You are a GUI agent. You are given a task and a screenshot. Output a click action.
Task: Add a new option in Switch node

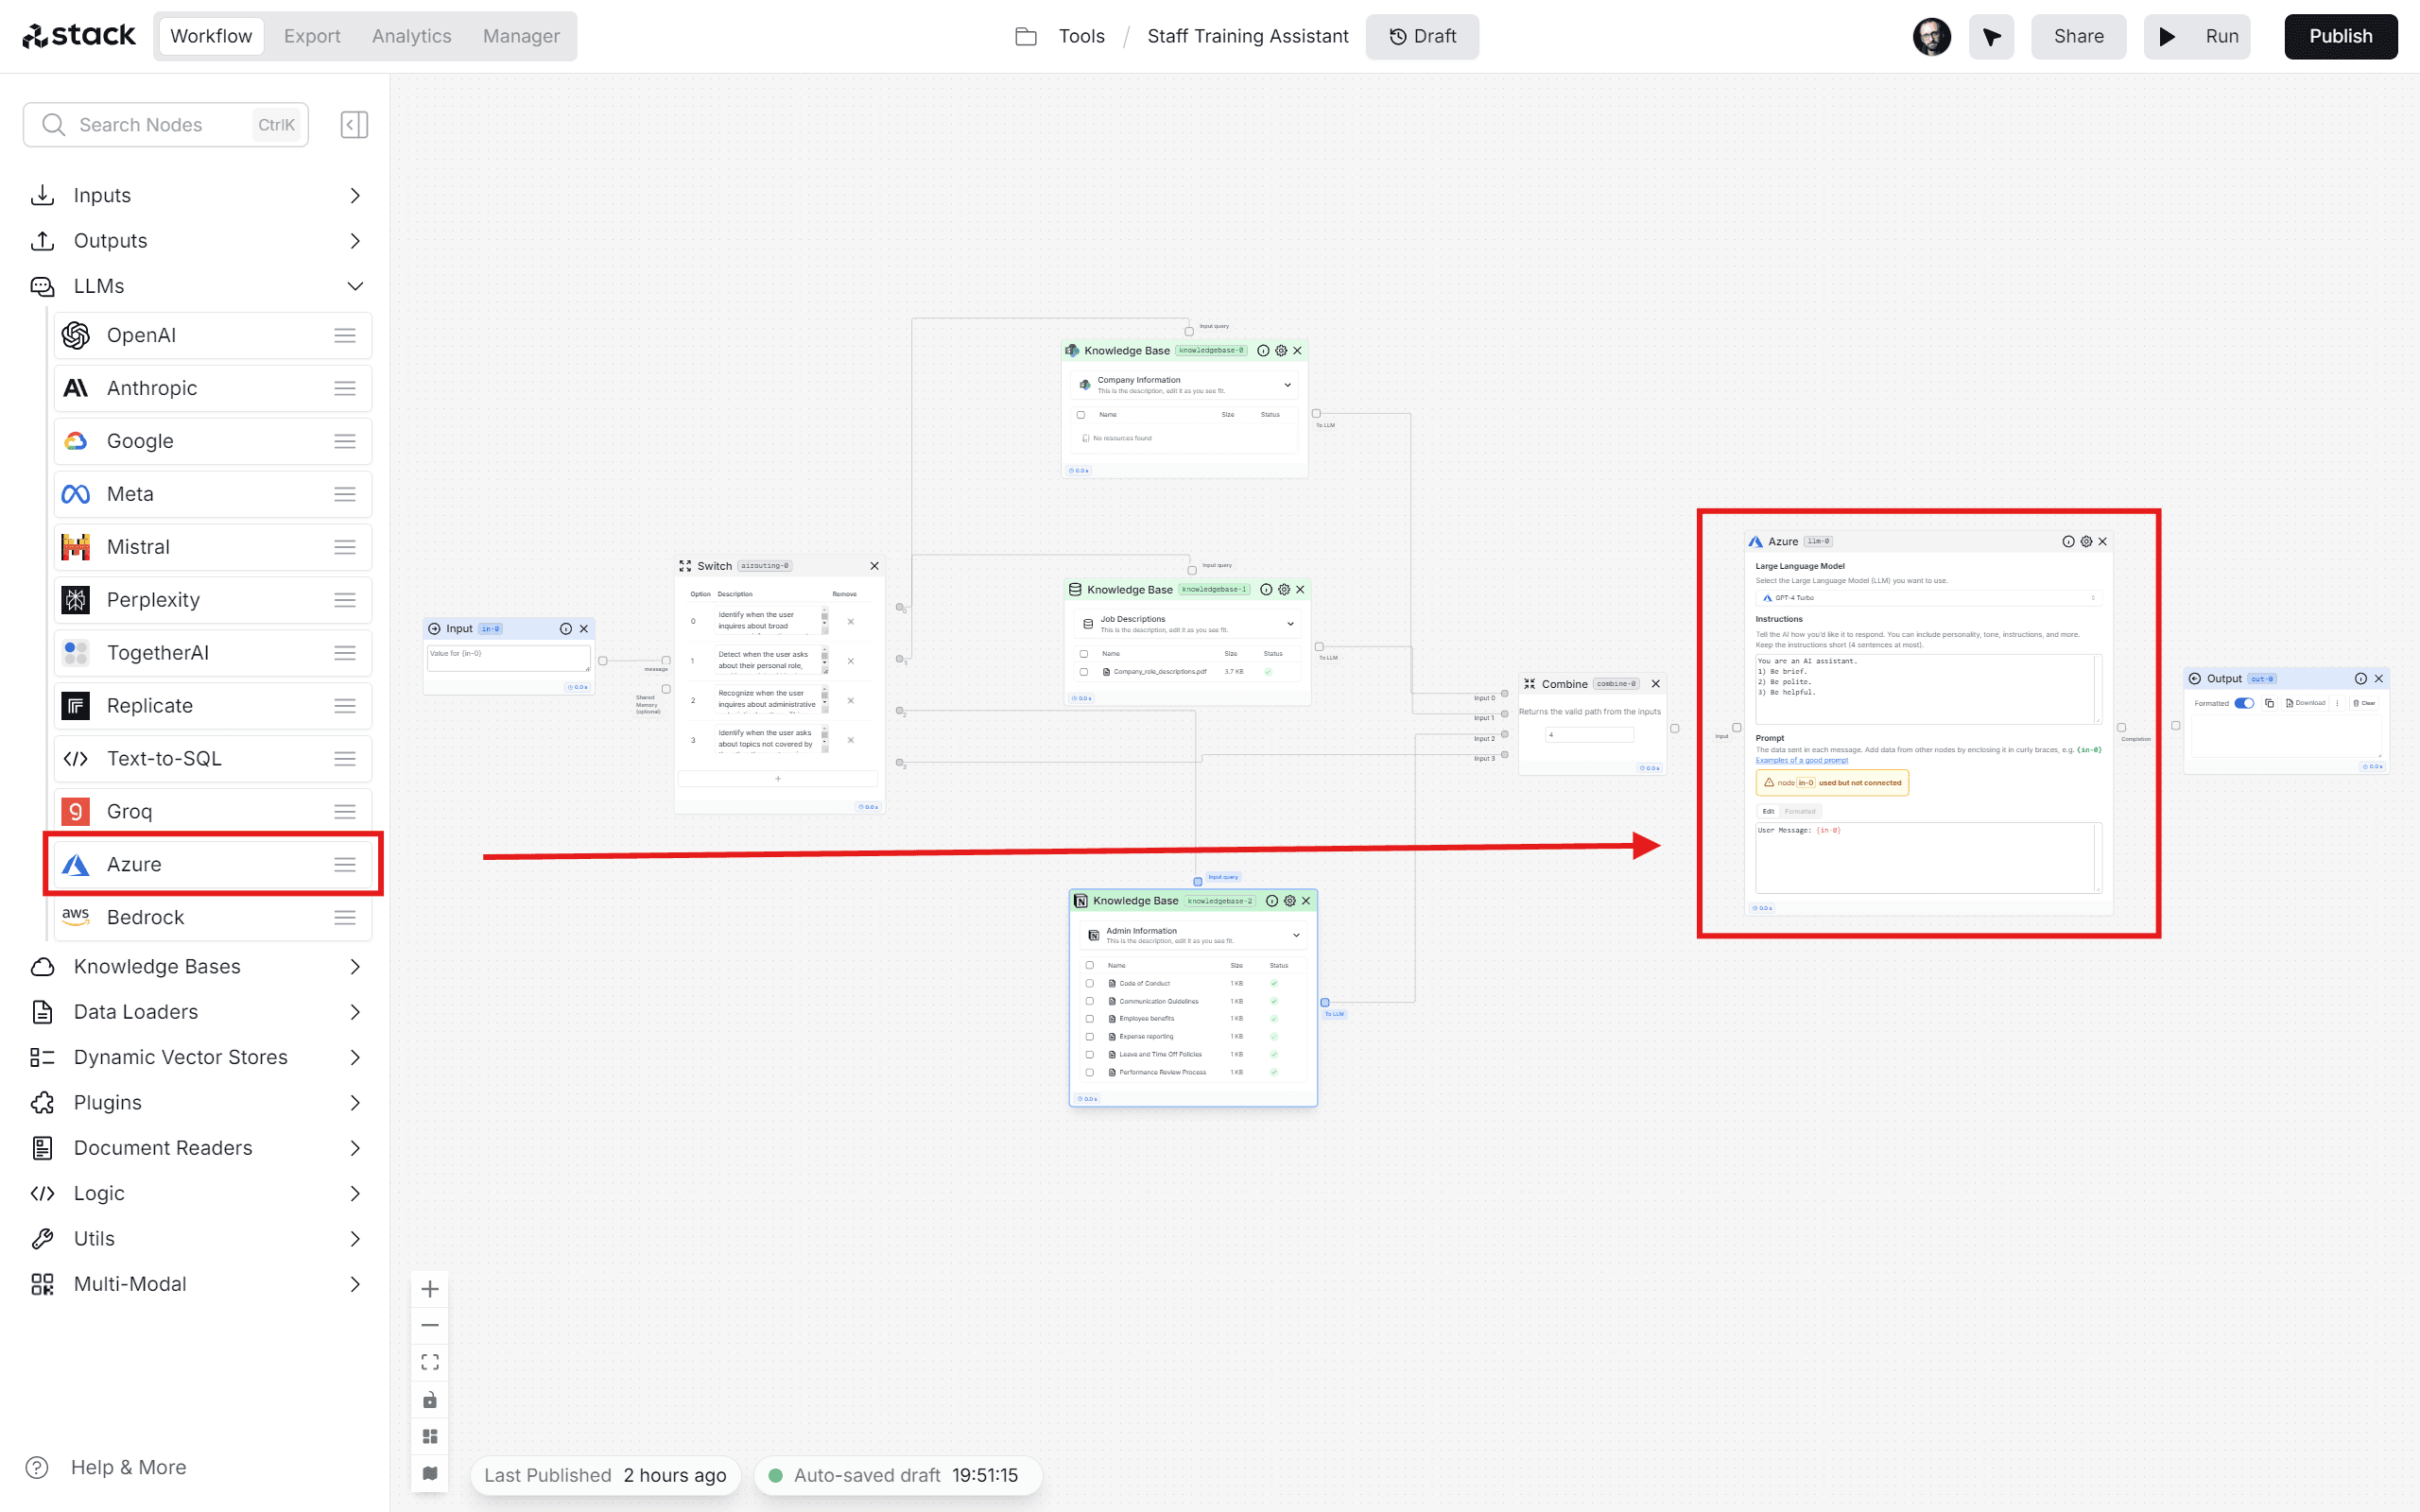coord(778,779)
